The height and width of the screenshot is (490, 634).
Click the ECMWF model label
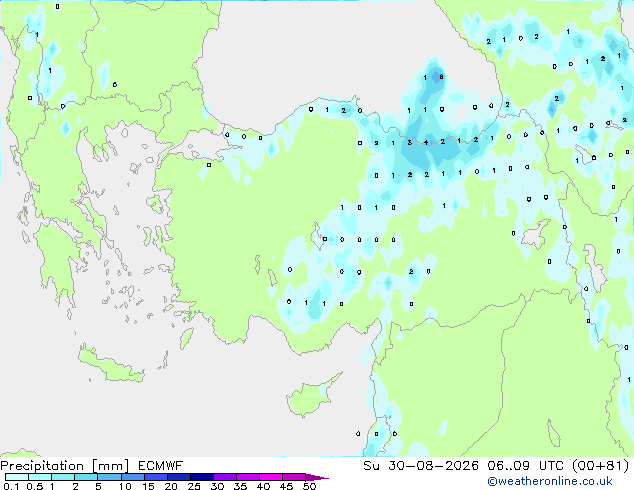[x=161, y=466]
